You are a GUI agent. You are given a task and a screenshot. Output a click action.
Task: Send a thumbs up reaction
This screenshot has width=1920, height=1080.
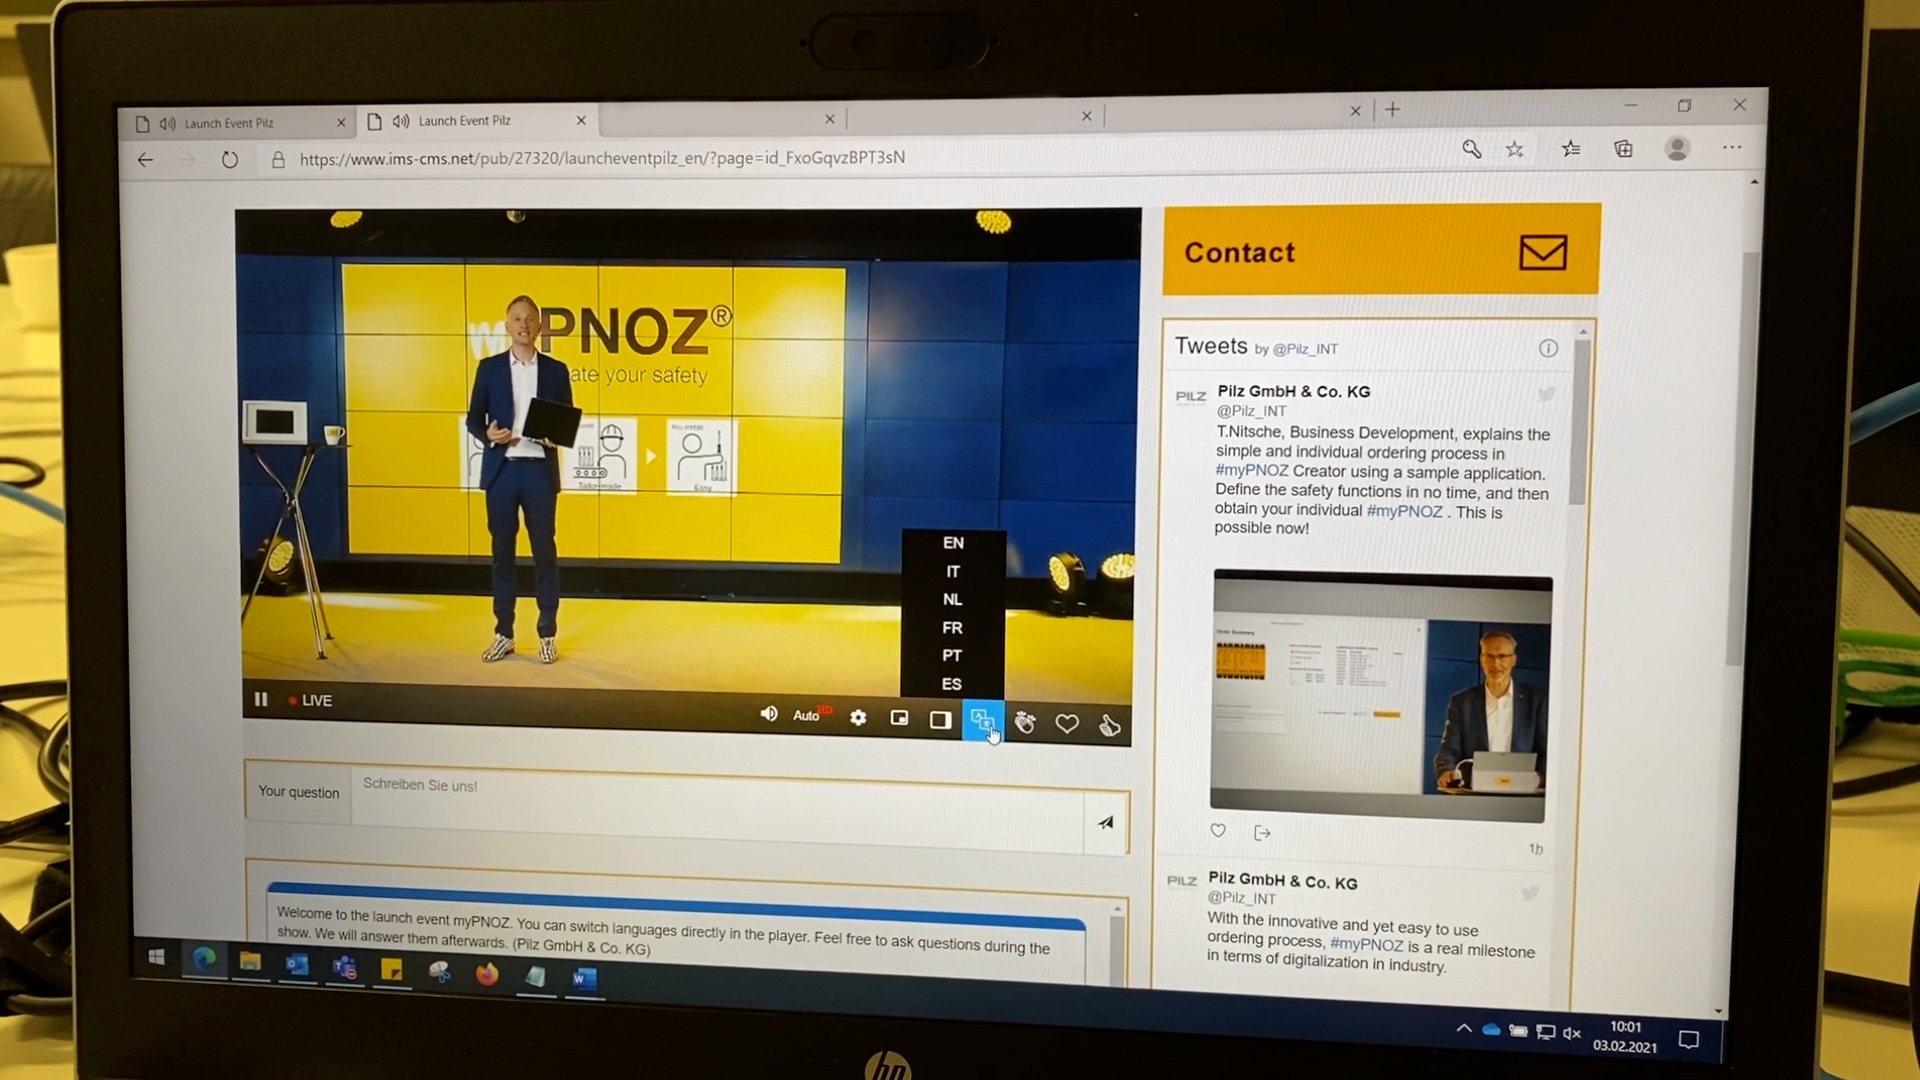click(x=1109, y=725)
